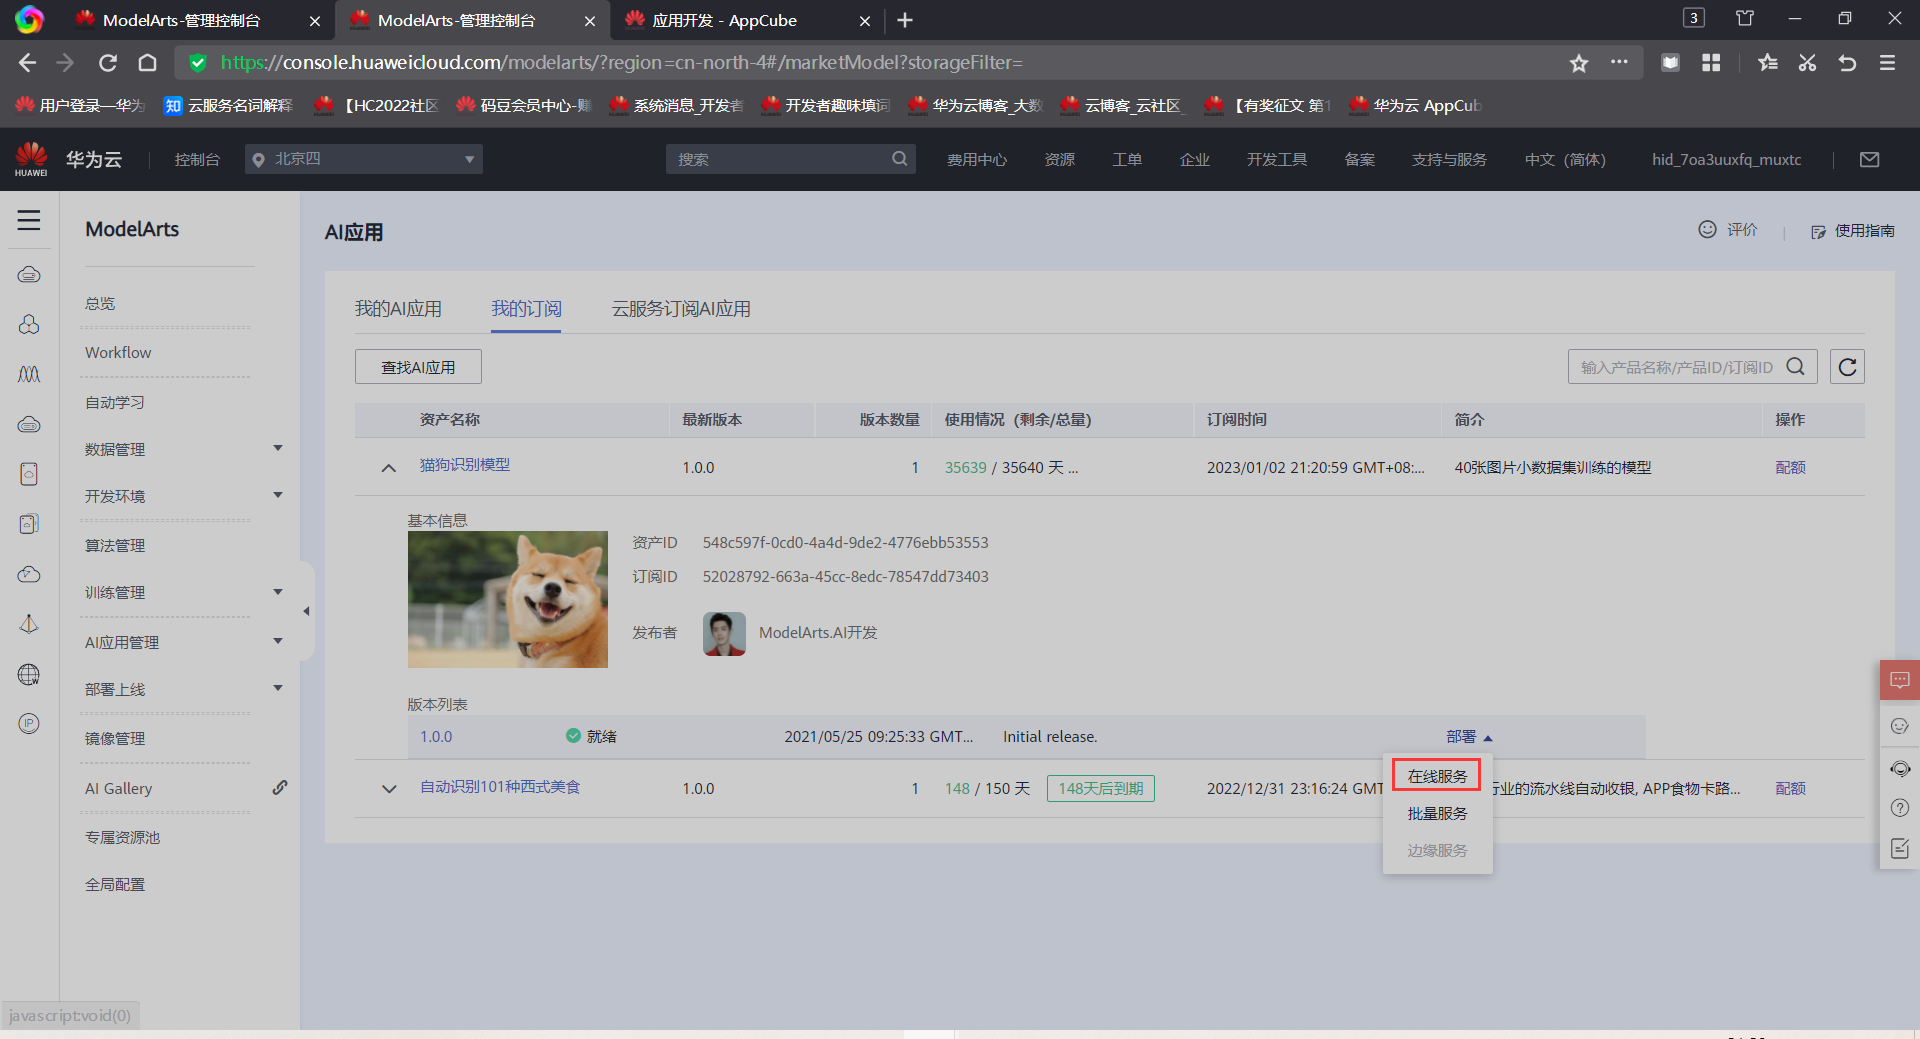Image resolution: width=1920 pixels, height=1039 pixels.
Task: Reload the page with the refresh icon
Action: 108,63
